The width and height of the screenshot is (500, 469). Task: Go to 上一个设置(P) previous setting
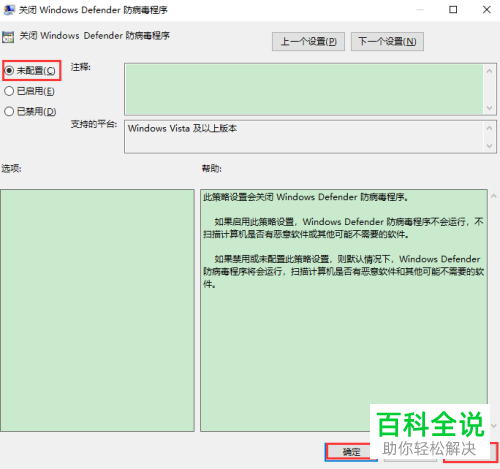tap(308, 42)
